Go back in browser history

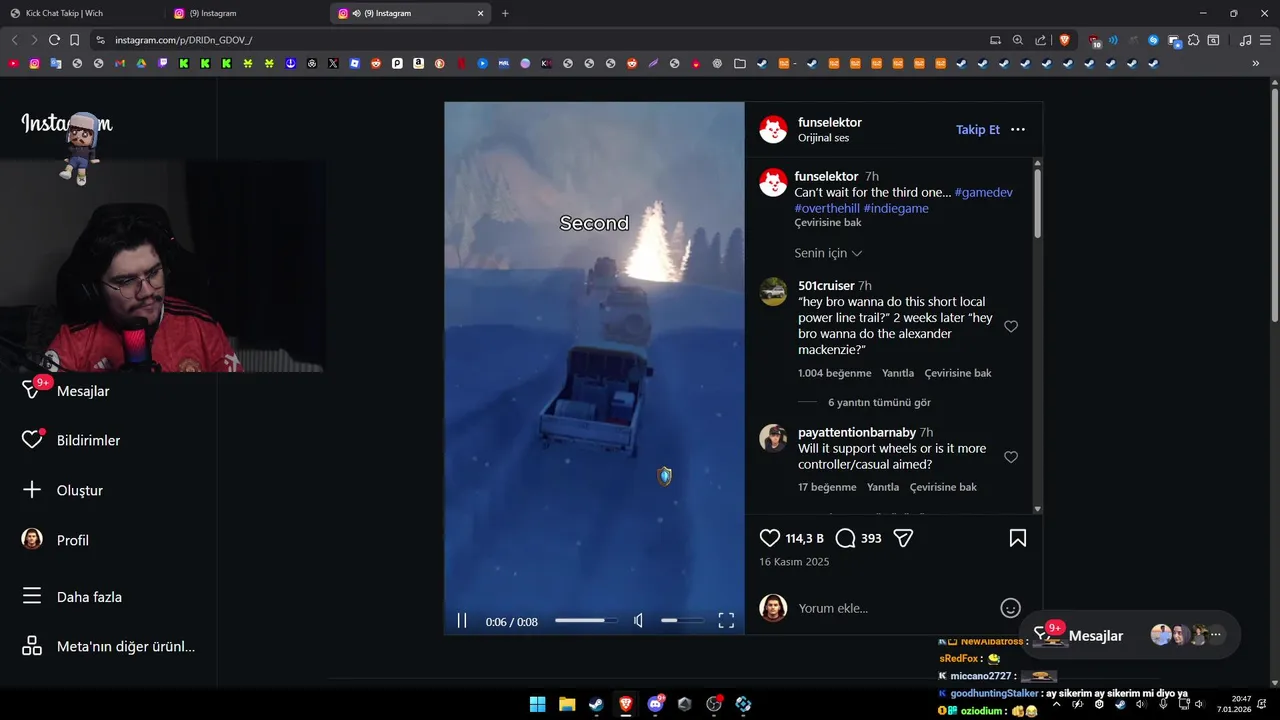[14, 40]
